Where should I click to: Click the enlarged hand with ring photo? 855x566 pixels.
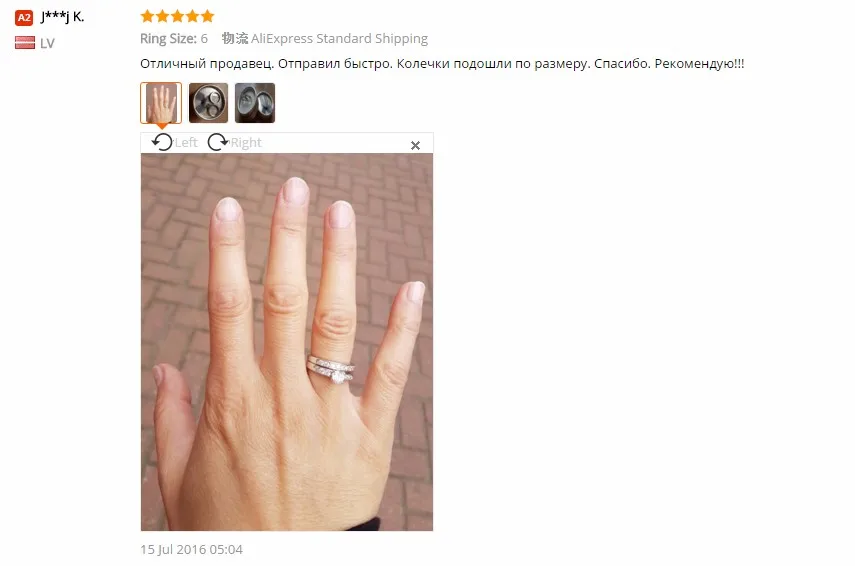tap(287, 342)
